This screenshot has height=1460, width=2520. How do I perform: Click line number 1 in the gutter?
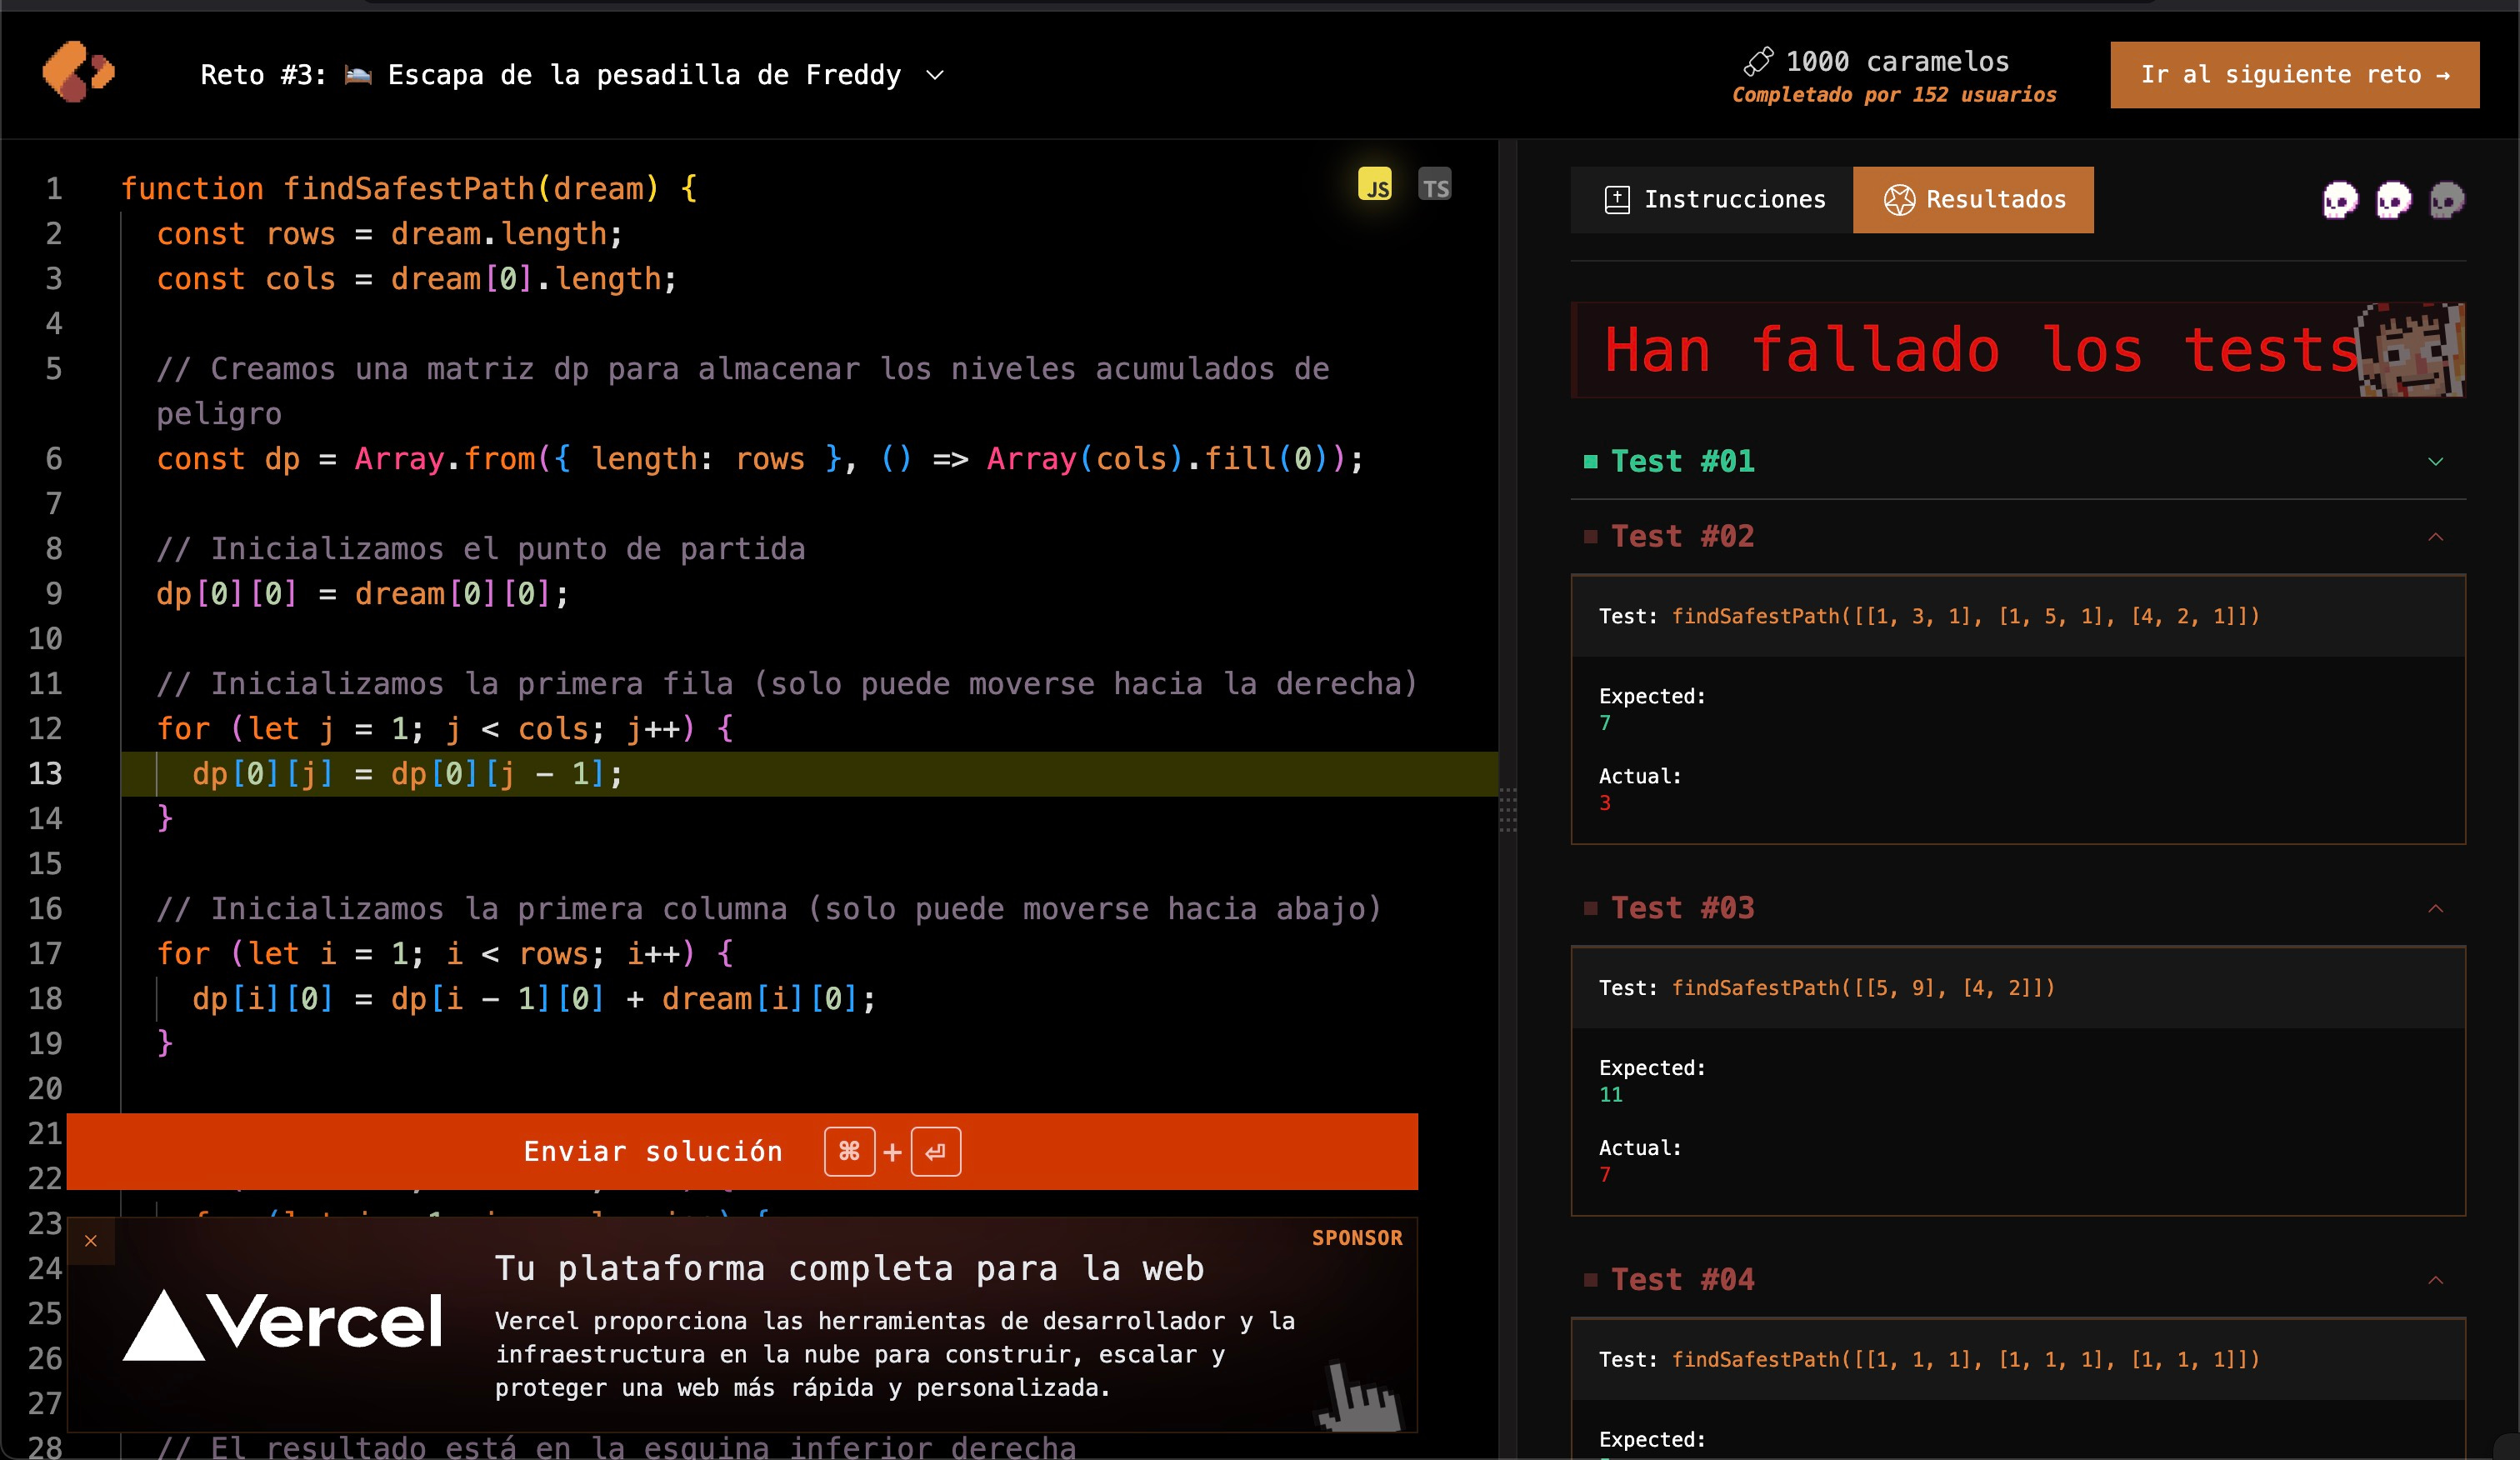53,188
